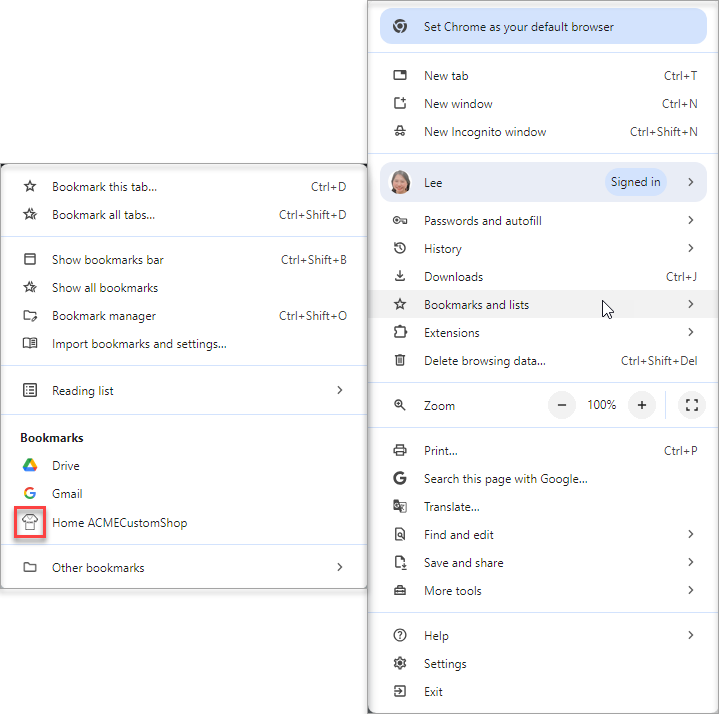Click the Incognito icon for new window
Image resolution: width=719 pixels, height=714 pixels.
point(400,132)
